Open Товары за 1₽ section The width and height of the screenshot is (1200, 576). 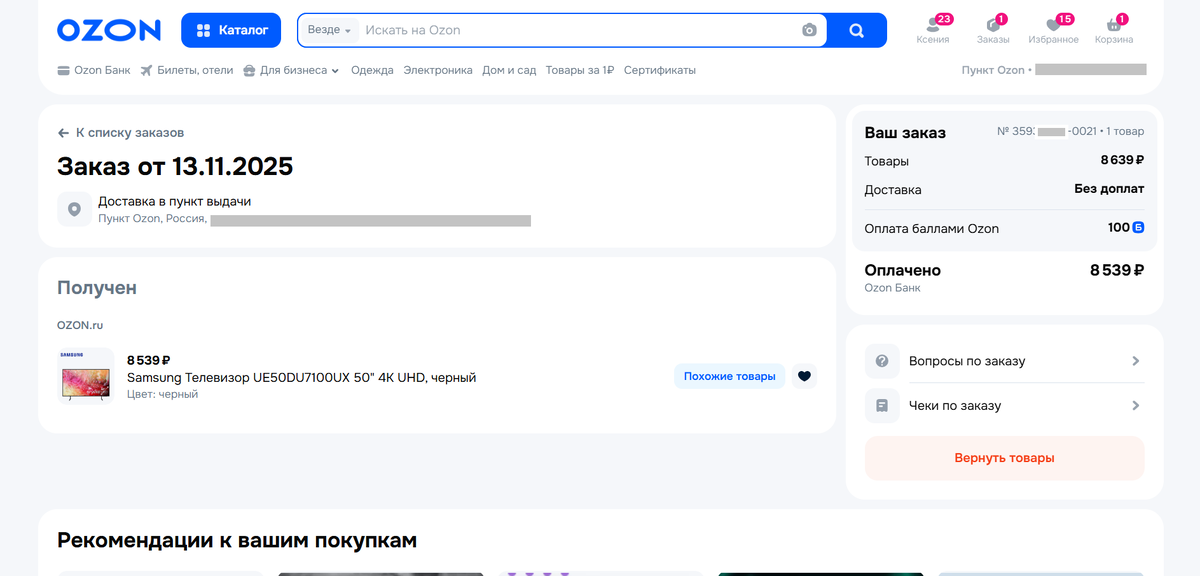click(x=580, y=70)
